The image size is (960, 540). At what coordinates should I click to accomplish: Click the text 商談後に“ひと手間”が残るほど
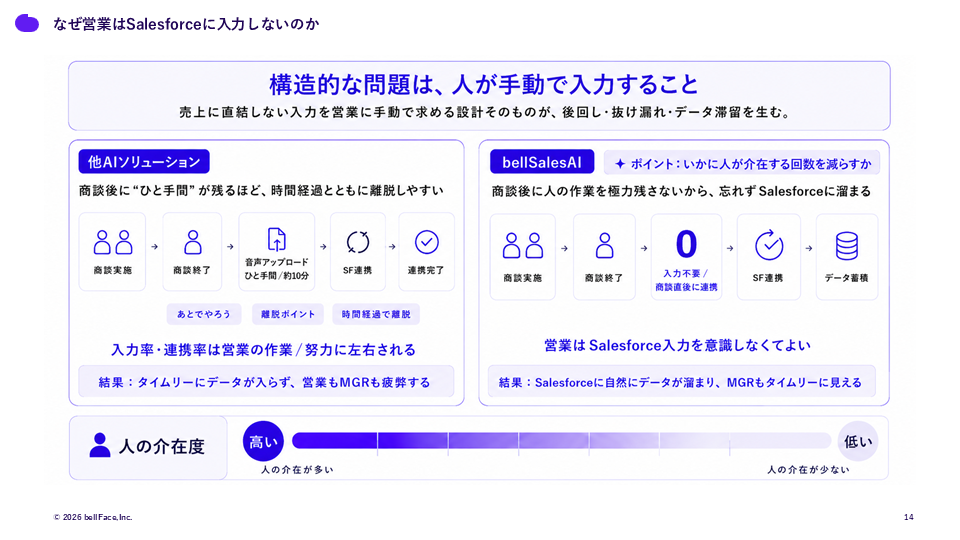tap(261, 190)
